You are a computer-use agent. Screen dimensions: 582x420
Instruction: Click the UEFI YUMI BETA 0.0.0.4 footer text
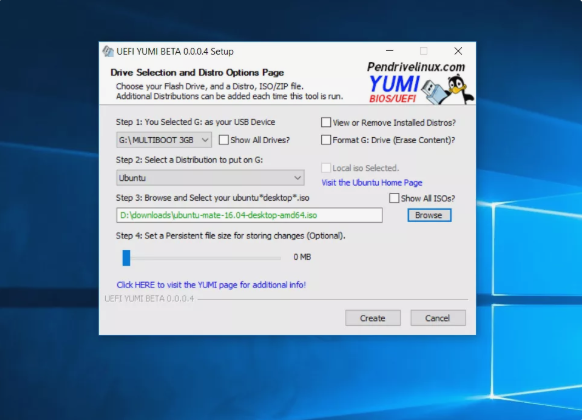149,298
